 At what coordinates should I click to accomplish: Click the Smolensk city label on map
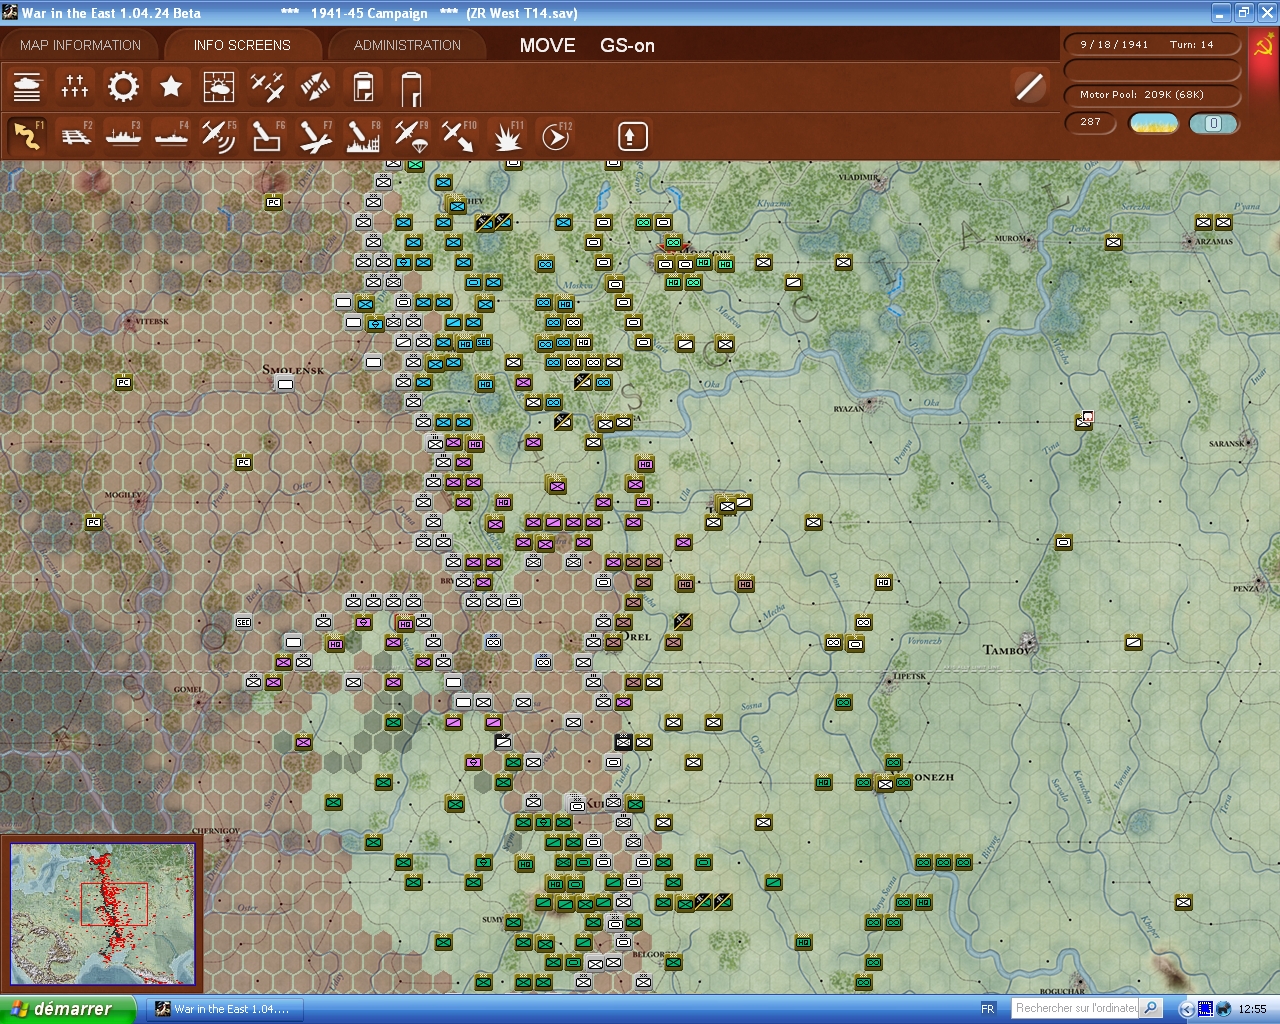293,369
